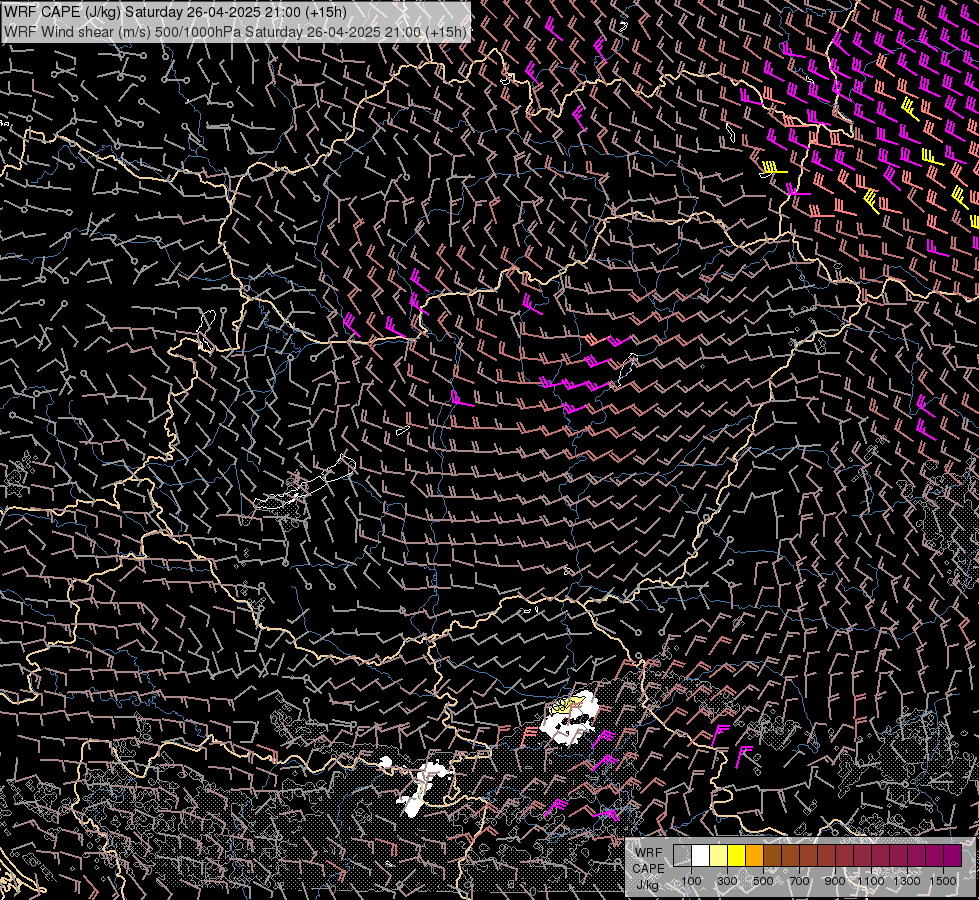
Task: Select the orange CAPE legend swatch
Action: point(754,855)
